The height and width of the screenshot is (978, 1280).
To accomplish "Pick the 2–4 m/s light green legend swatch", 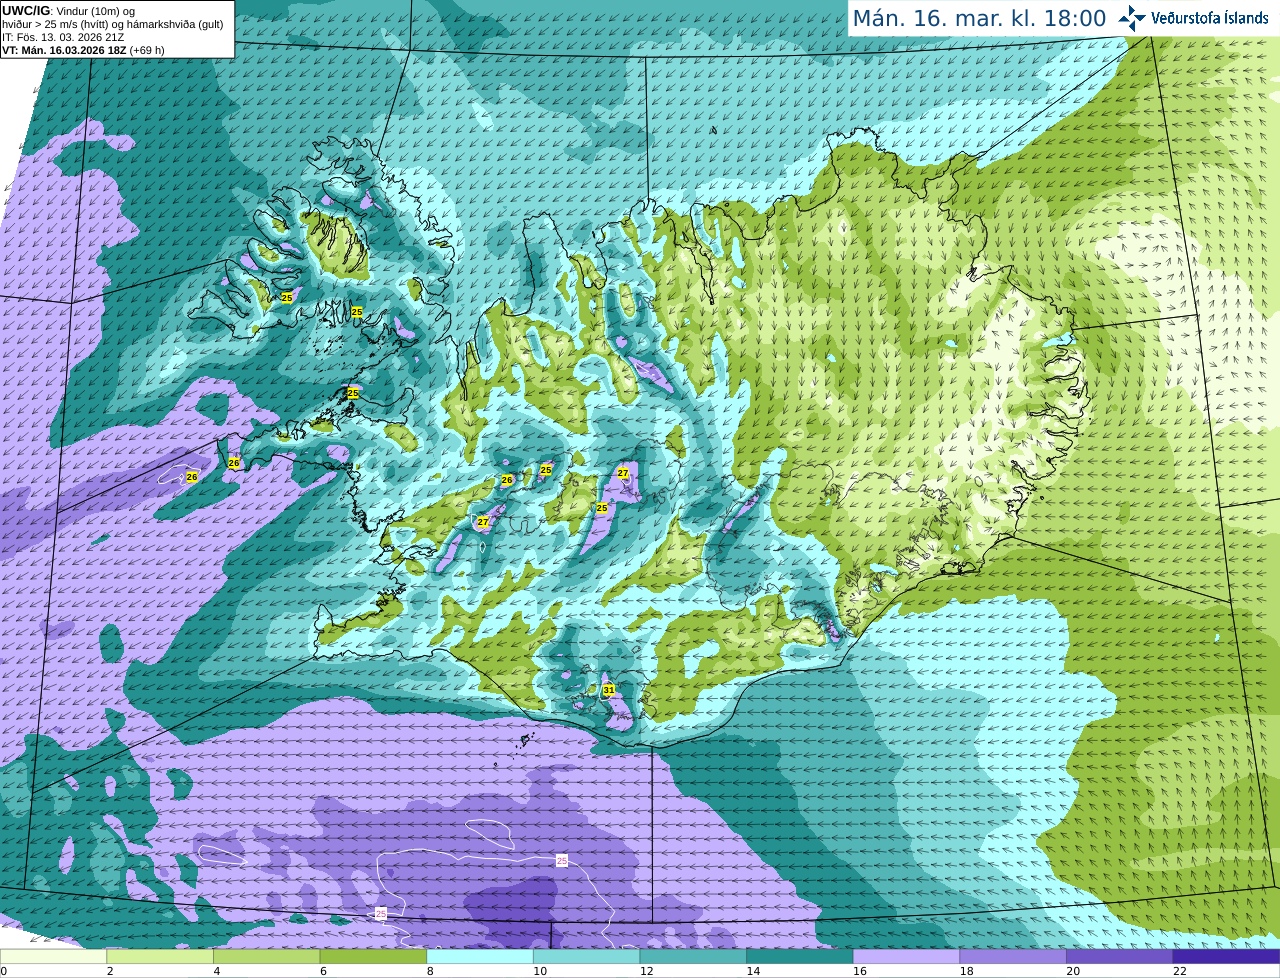I will [x=160, y=956].
